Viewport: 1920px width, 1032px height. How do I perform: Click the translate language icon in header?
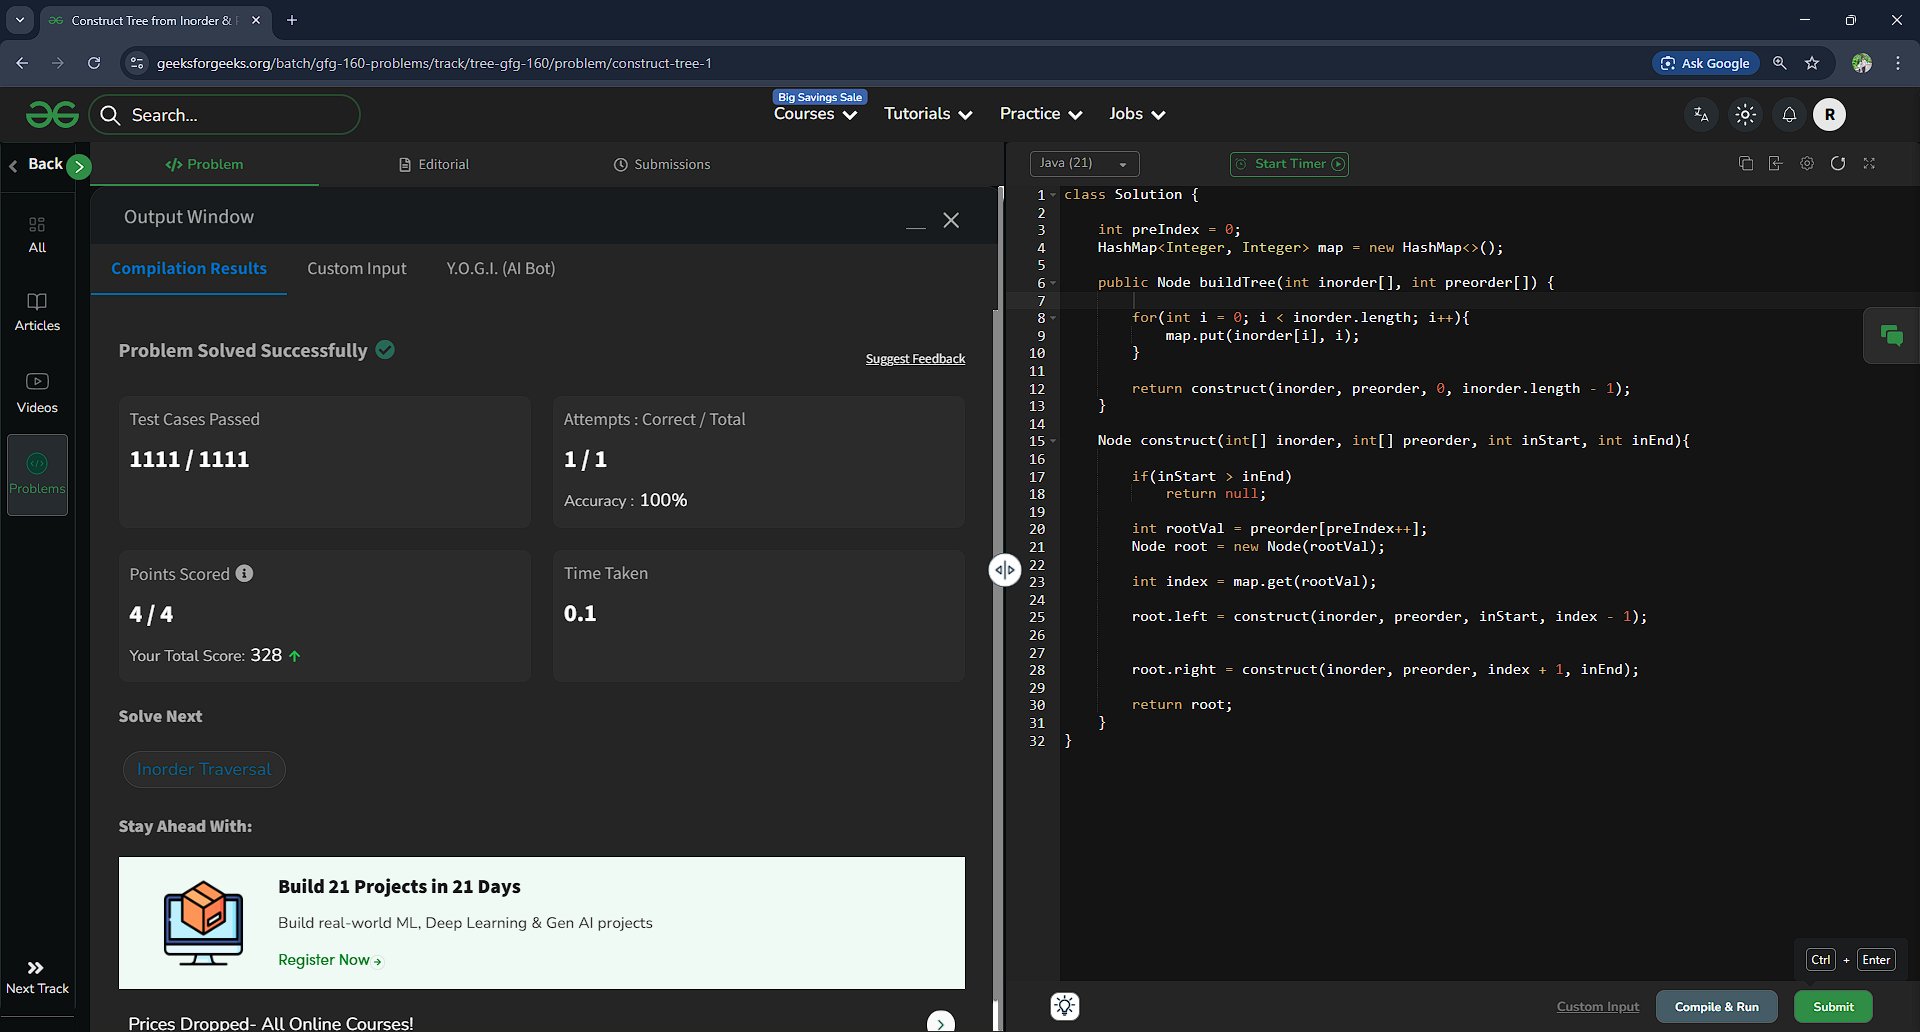1701,115
